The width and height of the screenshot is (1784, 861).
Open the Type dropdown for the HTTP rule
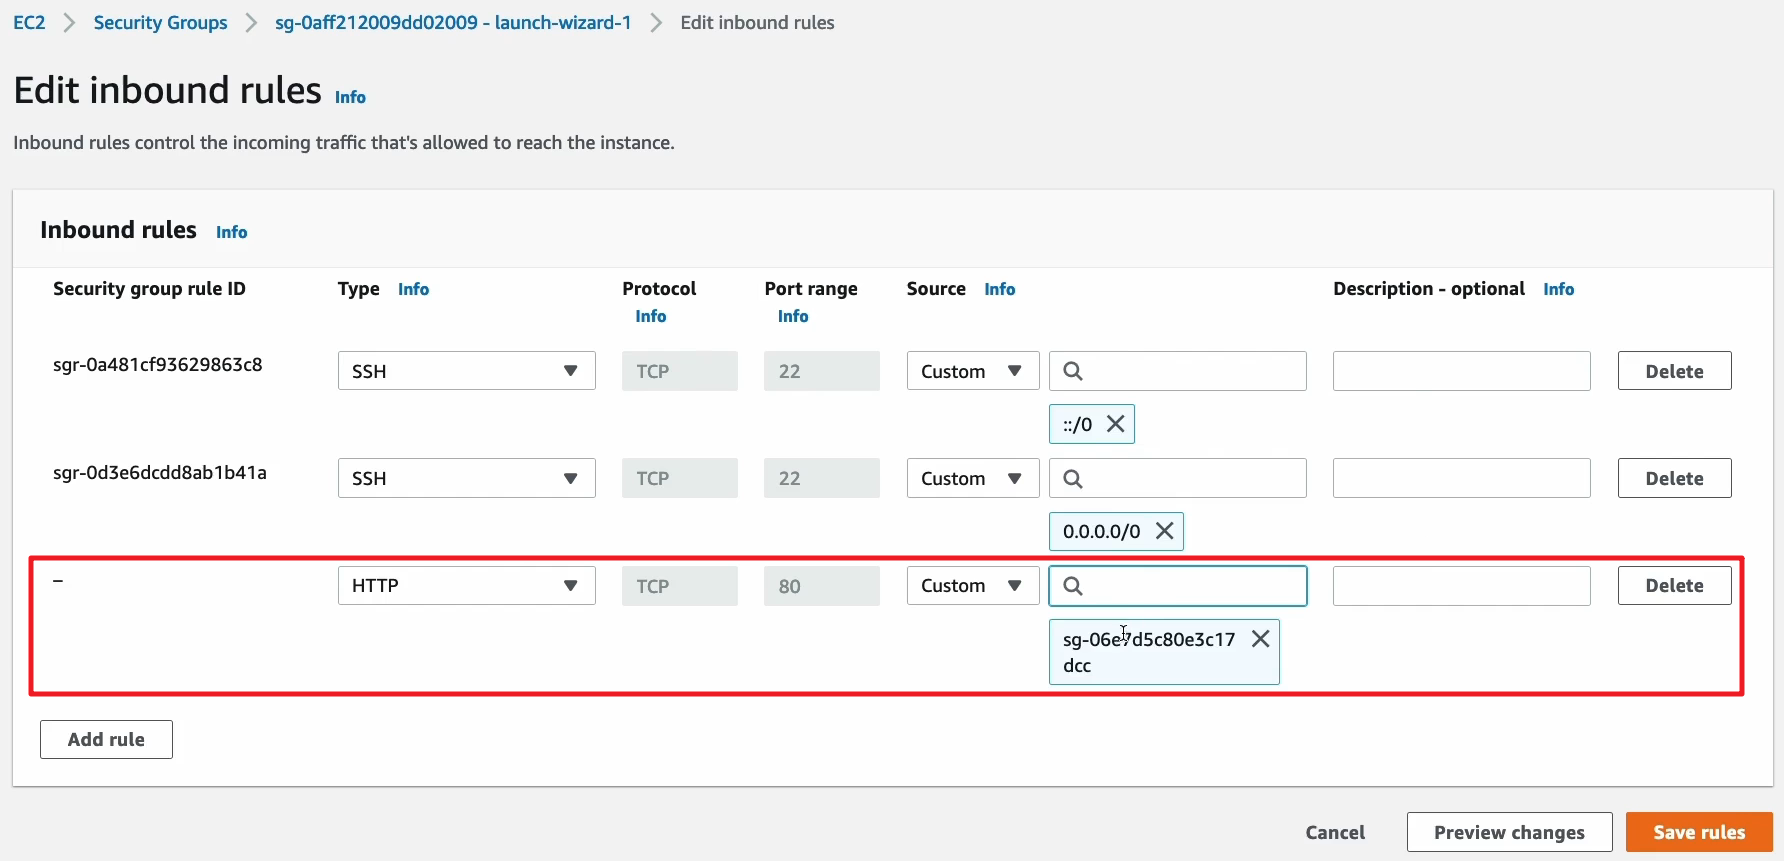coord(466,586)
